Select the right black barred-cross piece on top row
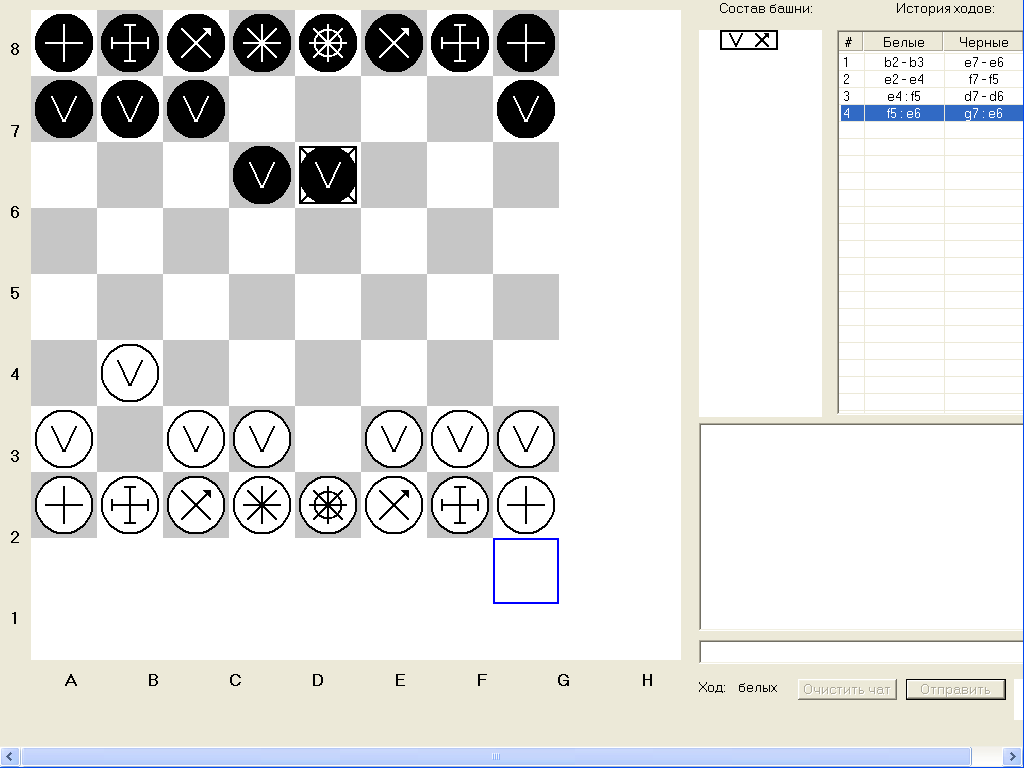The height and width of the screenshot is (768, 1024). click(x=460, y=43)
